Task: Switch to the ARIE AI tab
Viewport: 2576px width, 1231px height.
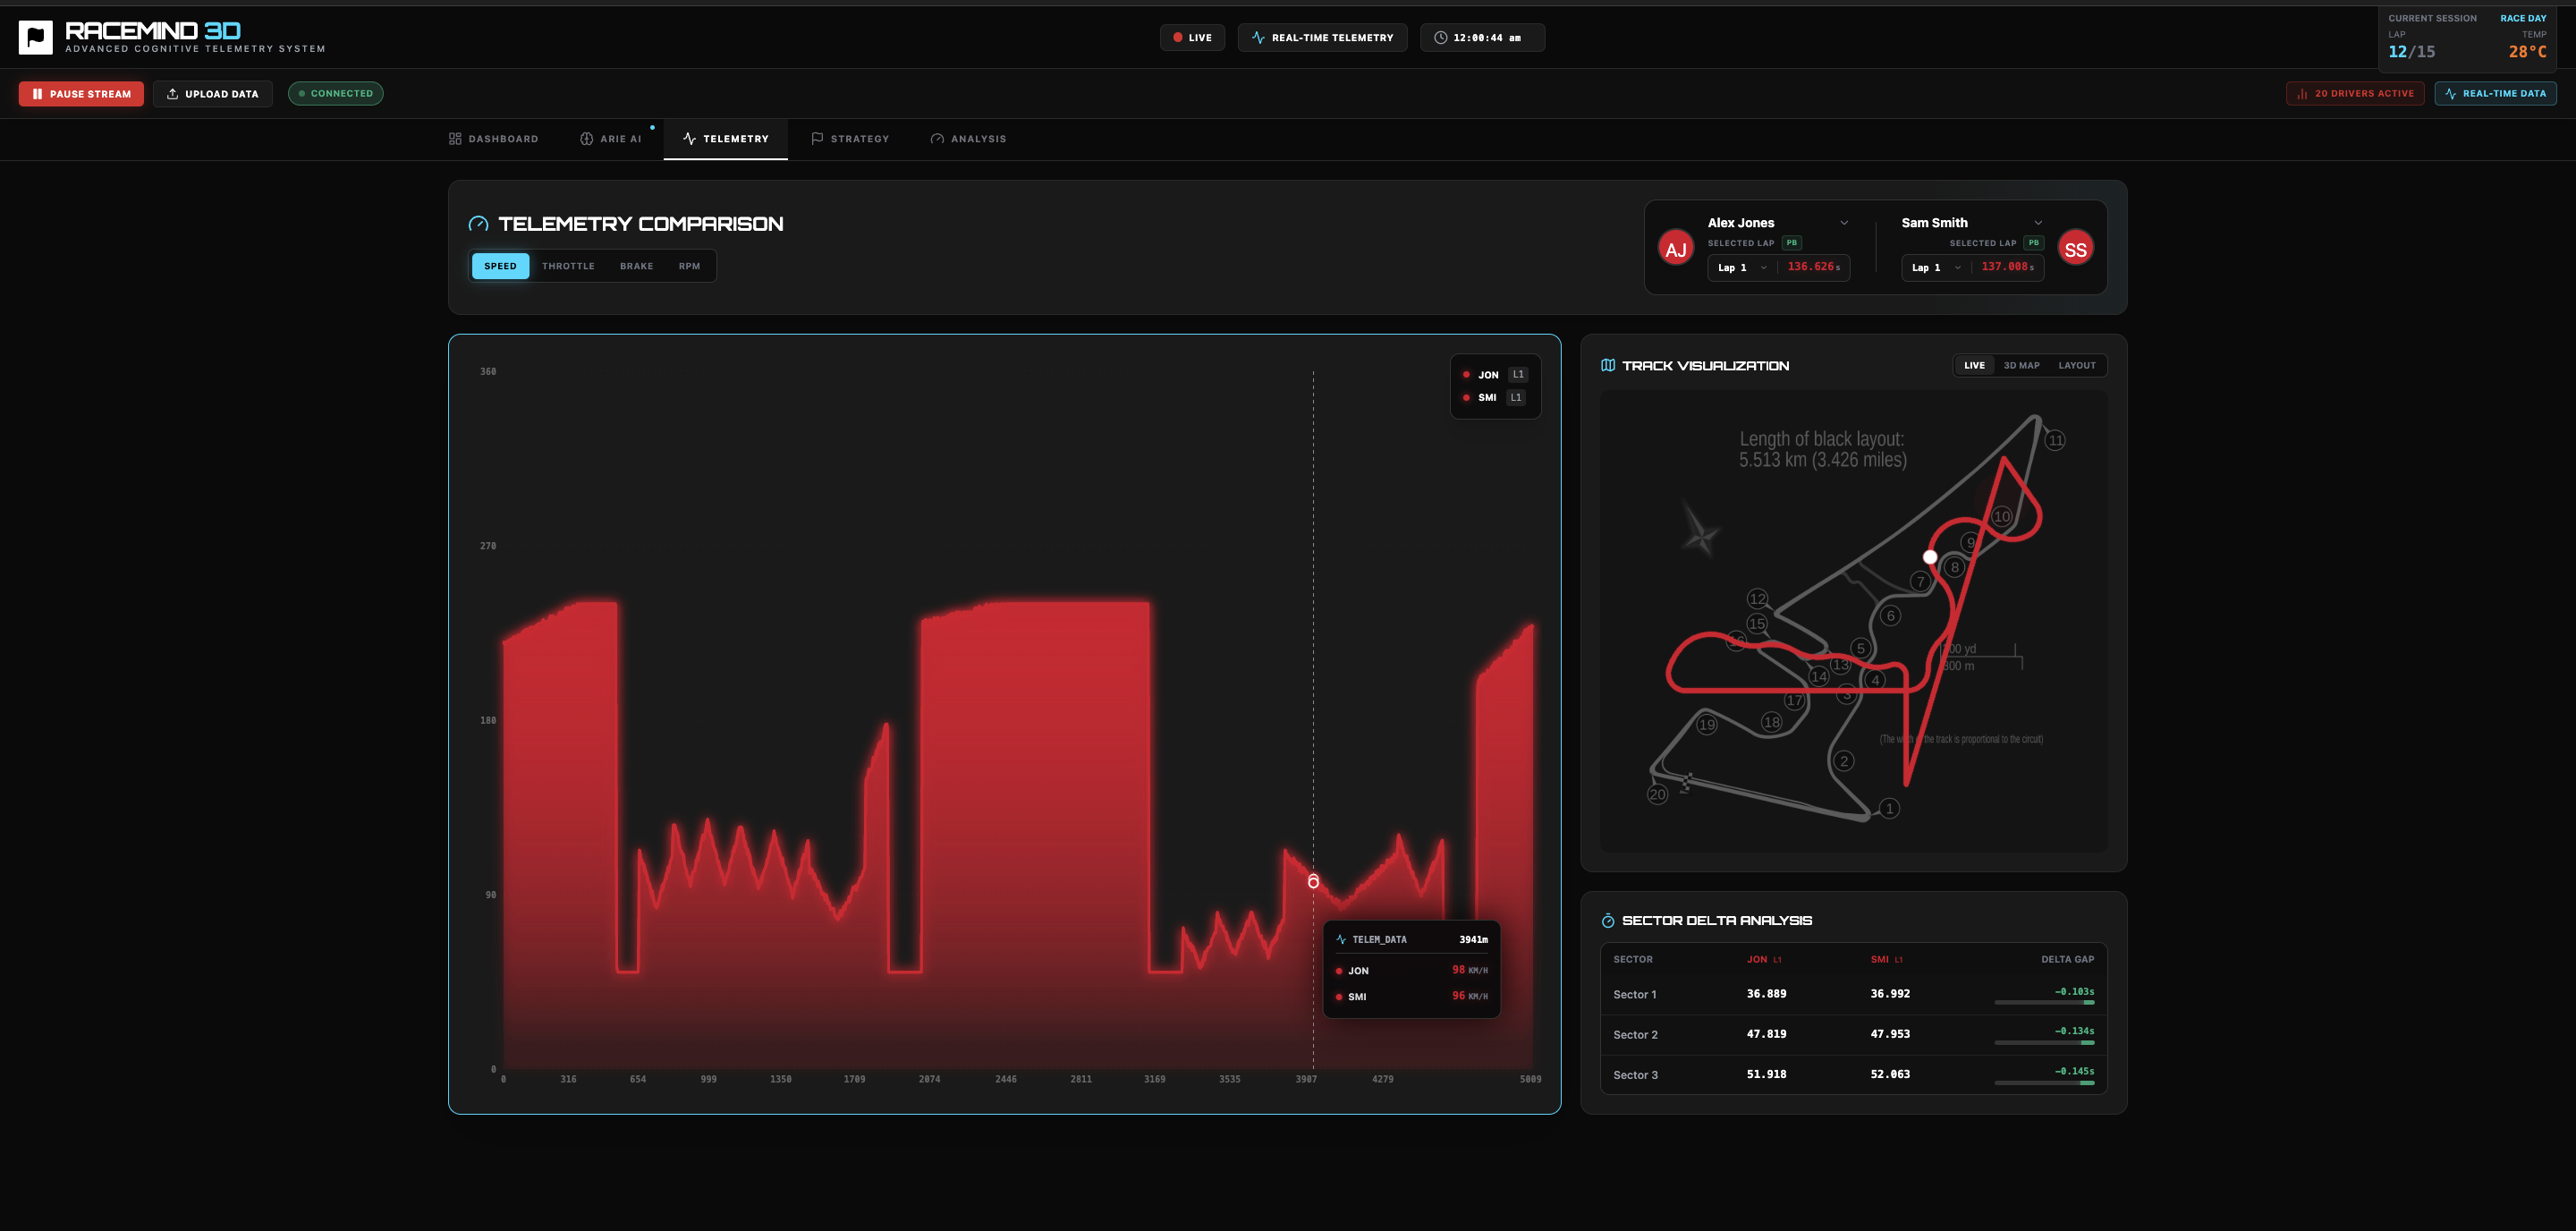Action: click(611, 139)
